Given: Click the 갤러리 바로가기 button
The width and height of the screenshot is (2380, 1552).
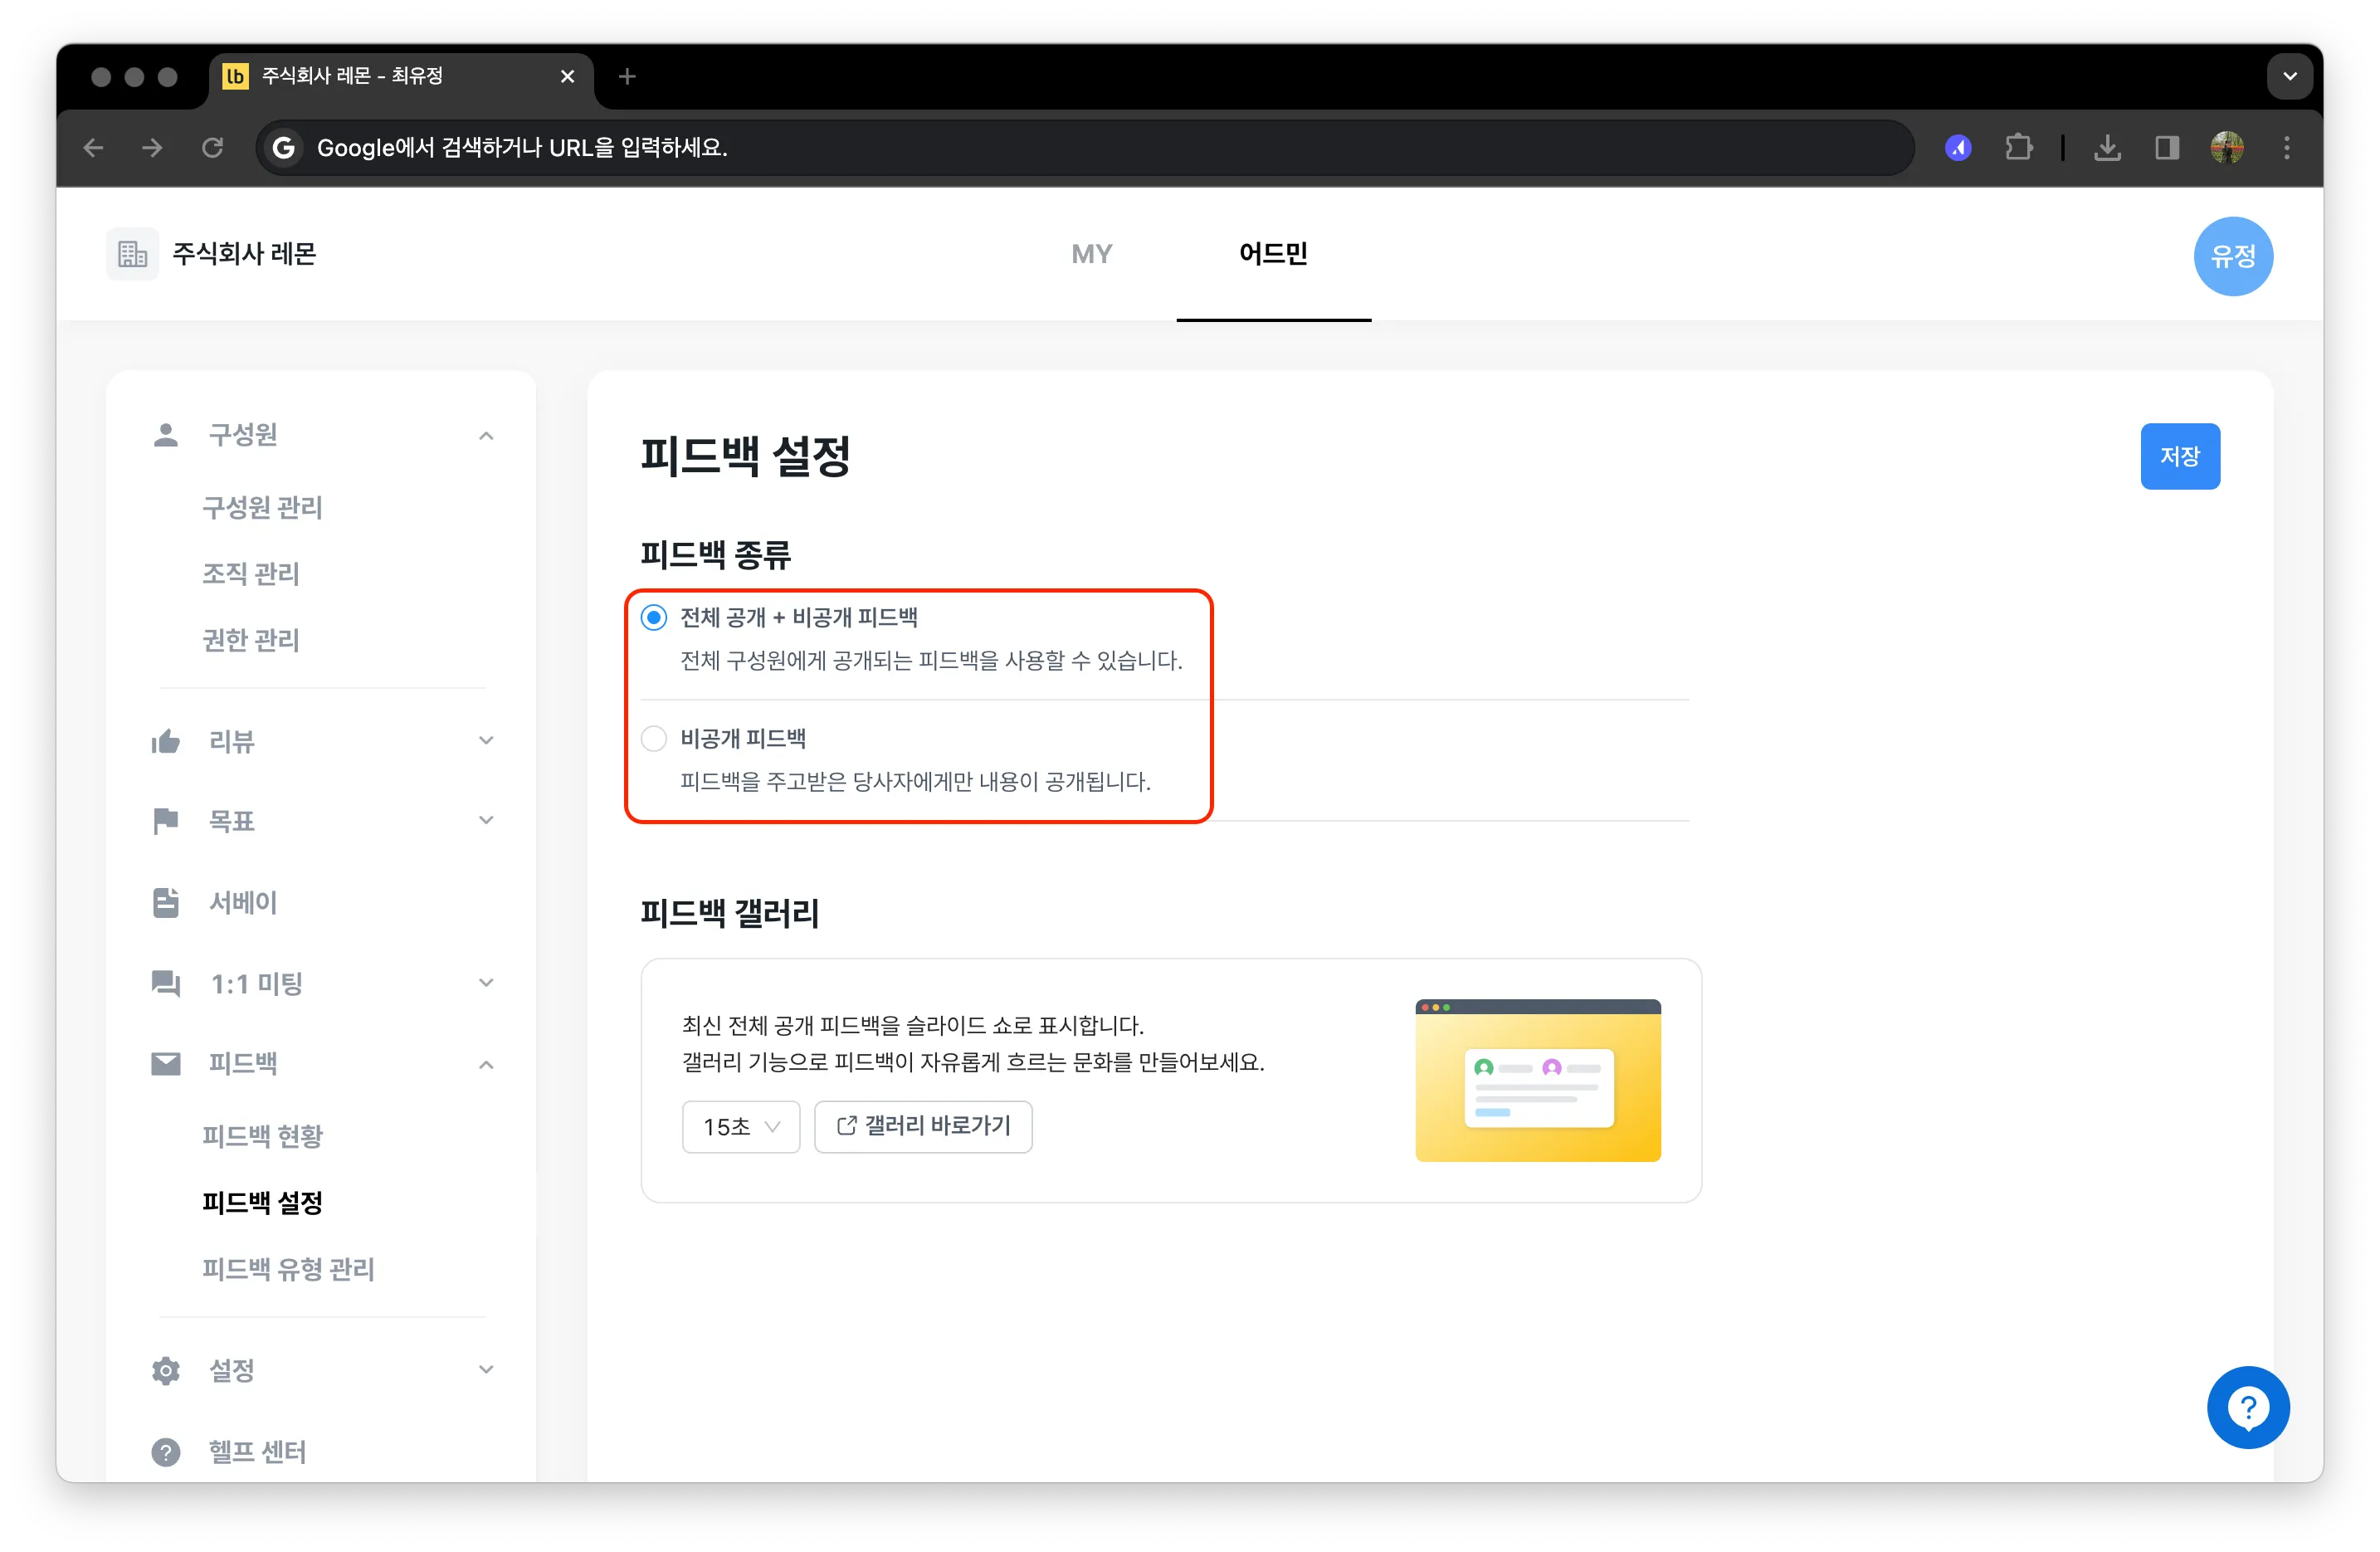Looking at the screenshot, I should pos(923,1127).
